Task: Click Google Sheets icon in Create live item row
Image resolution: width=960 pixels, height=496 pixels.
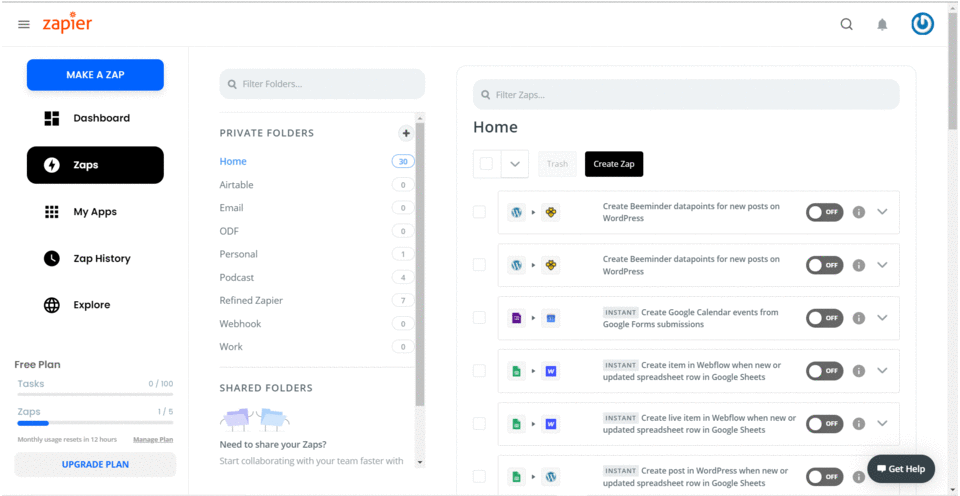Action: pyautogui.click(x=516, y=424)
